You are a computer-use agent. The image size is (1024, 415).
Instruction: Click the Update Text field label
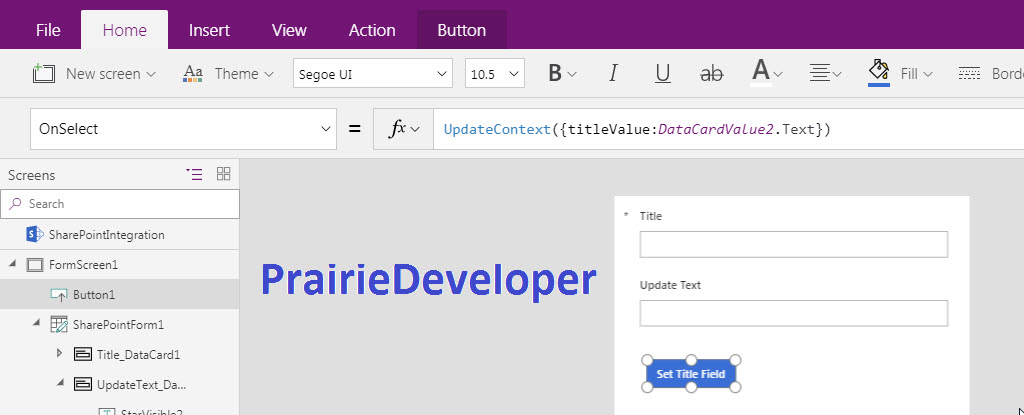pos(670,285)
